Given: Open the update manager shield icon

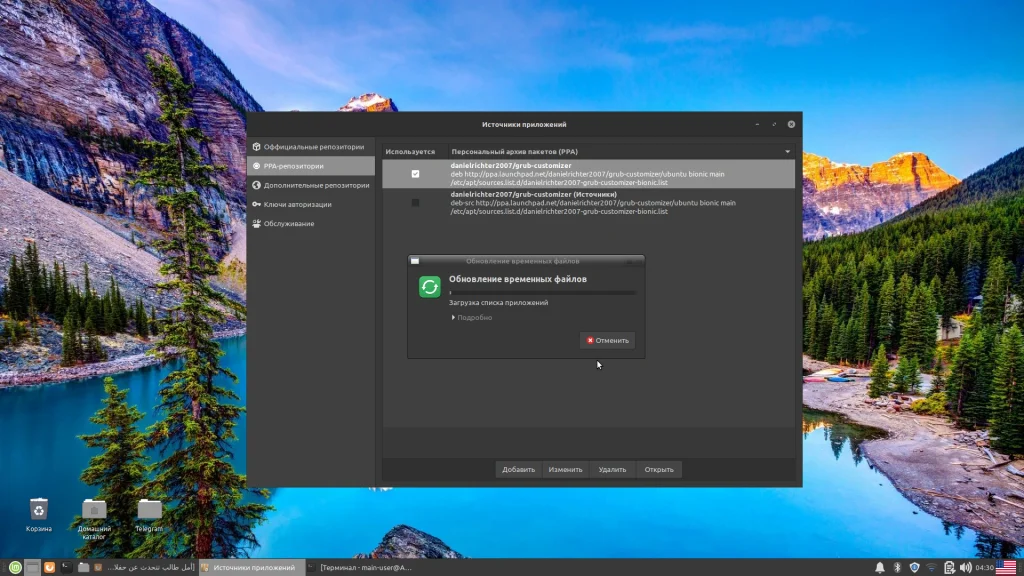Looking at the screenshot, I should [914, 568].
